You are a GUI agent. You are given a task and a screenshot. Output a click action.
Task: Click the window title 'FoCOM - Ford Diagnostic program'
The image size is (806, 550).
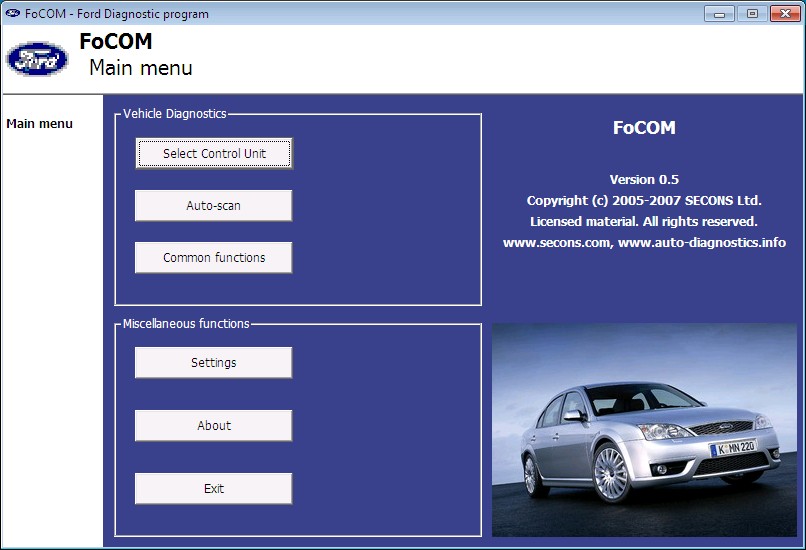[x=117, y=14]
